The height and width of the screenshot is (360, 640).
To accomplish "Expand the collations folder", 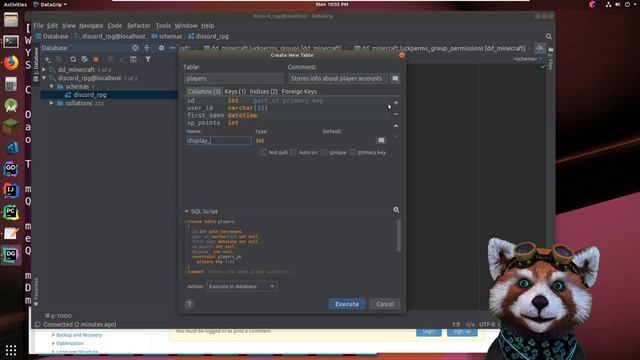I will [52, 103].
